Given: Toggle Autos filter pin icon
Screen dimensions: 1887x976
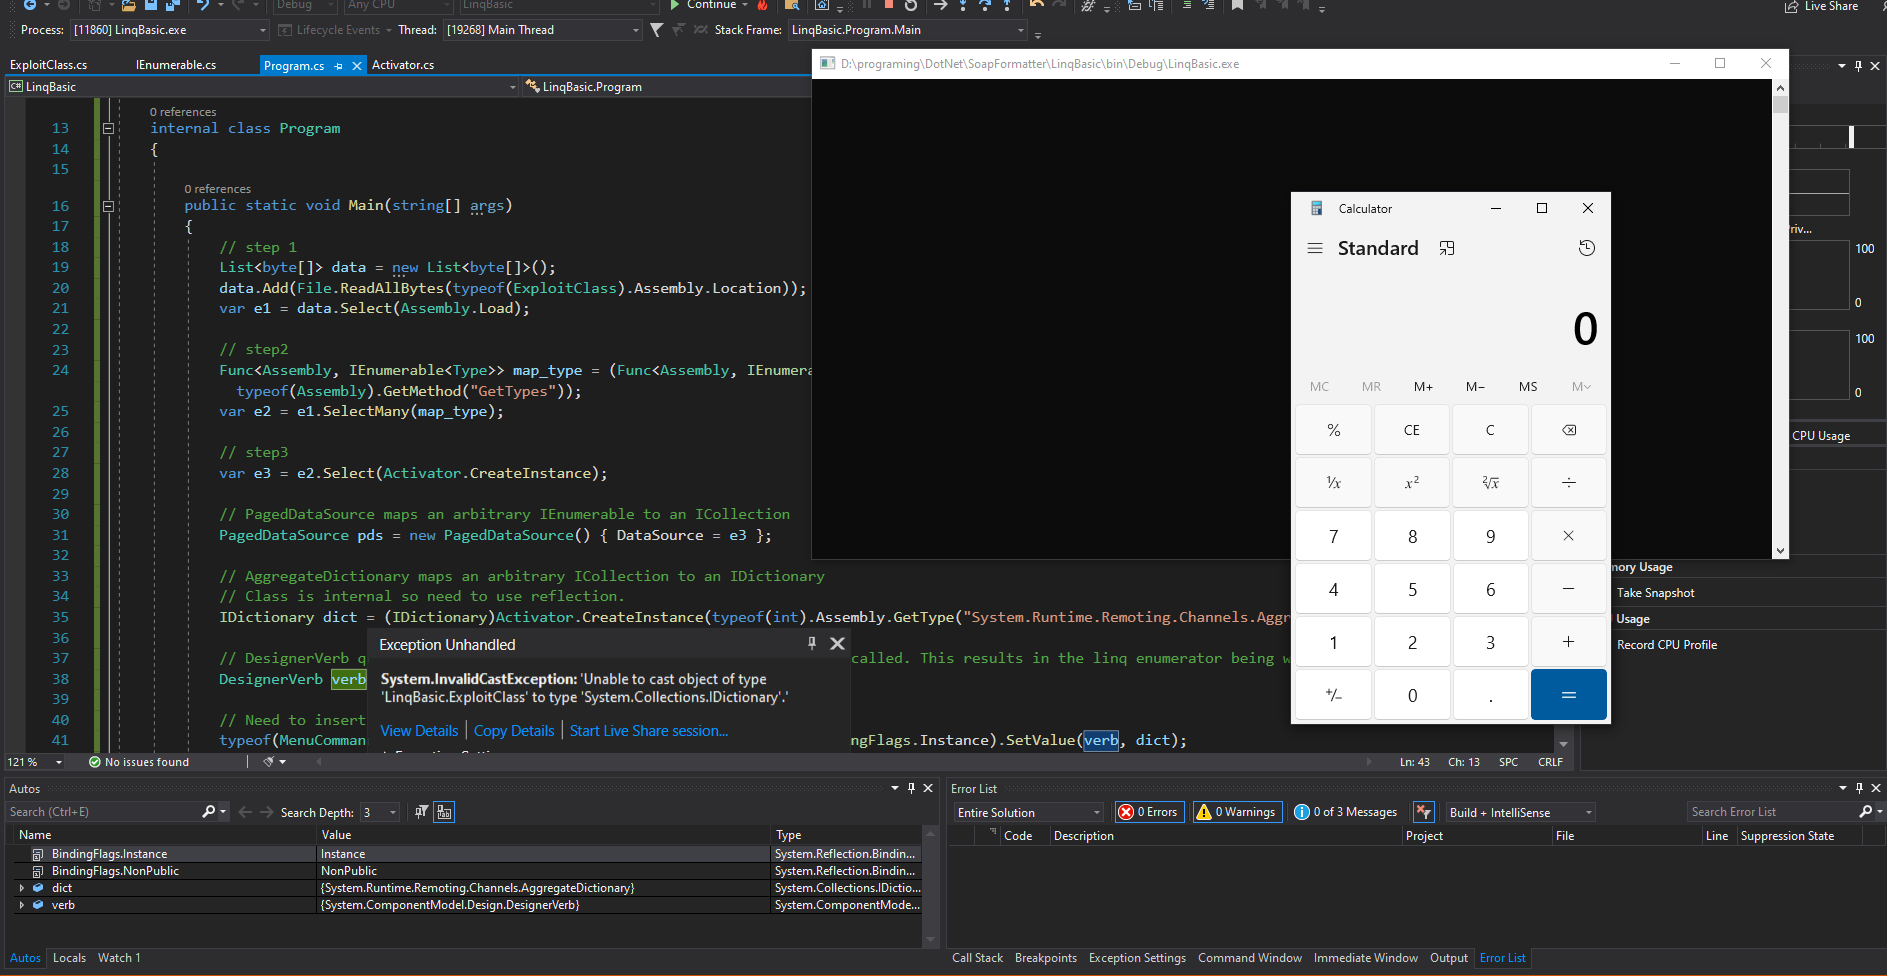Looking at the screenshot, I should (x=422, y=812).
